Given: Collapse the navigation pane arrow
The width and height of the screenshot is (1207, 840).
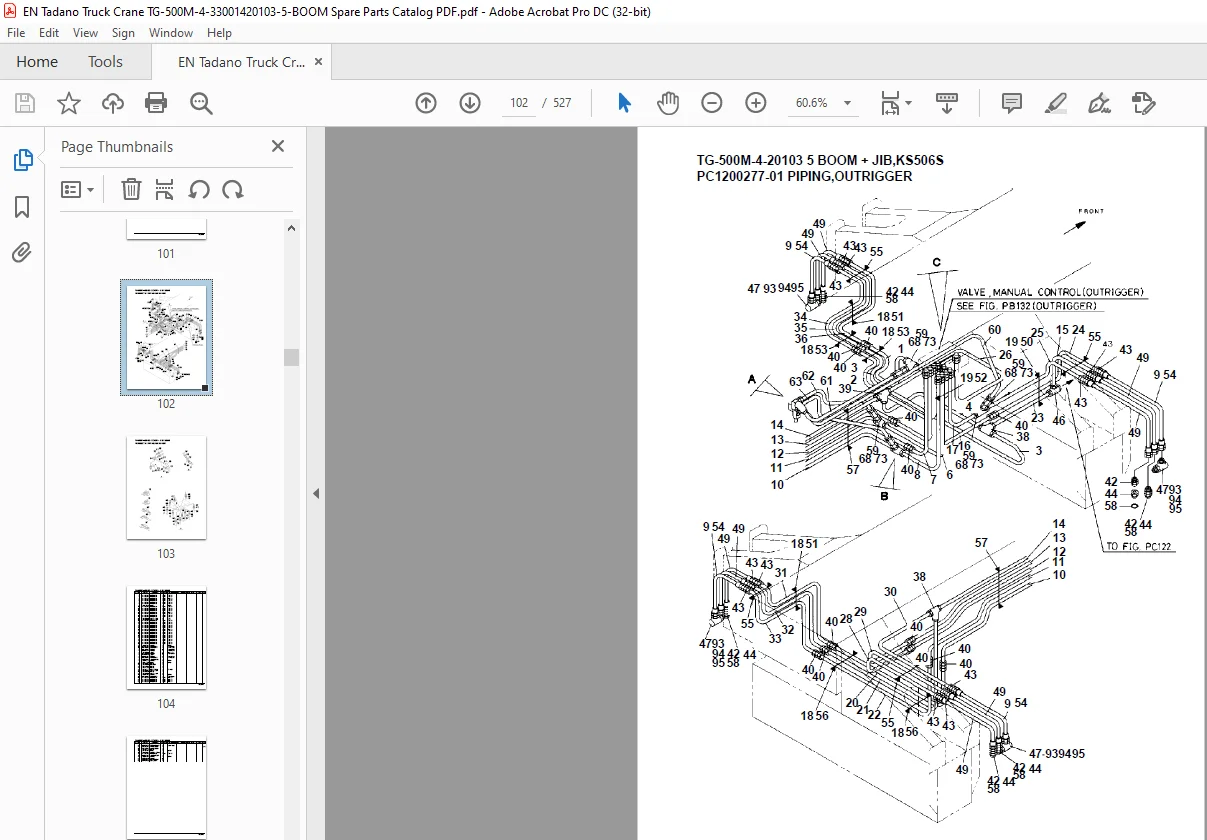Looking at the screenshot, I should click(316, 493).
